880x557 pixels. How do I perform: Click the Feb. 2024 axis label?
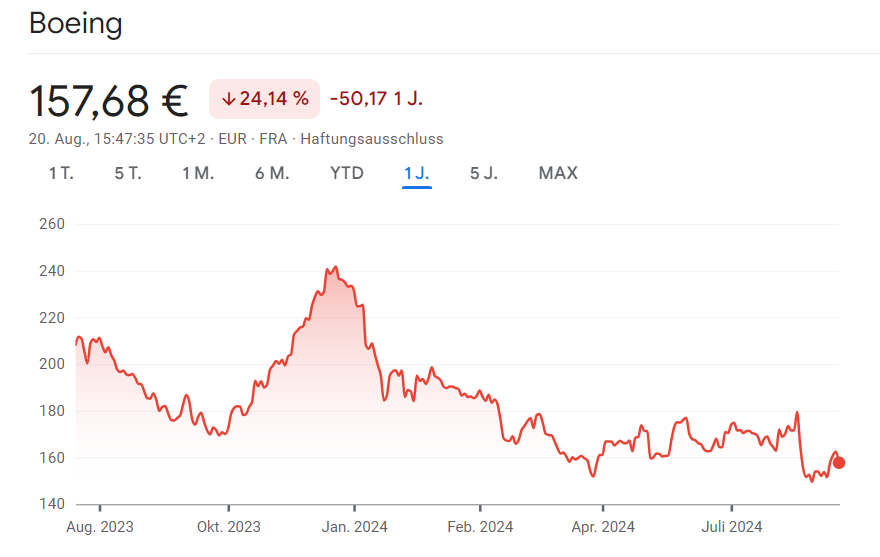480,527
